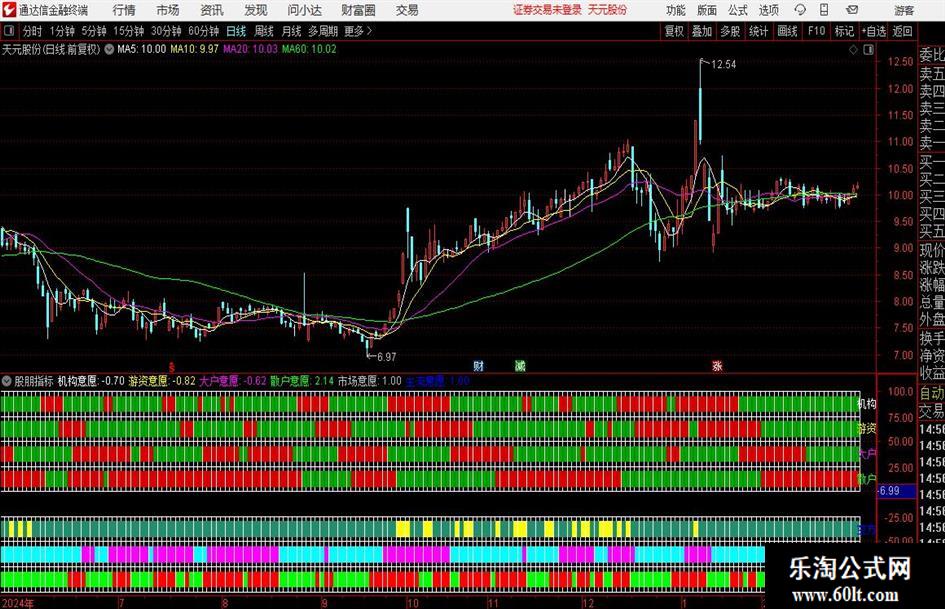Click the blue -6.99 value on axis
This screenshot has height=609, width=945.
896,491
